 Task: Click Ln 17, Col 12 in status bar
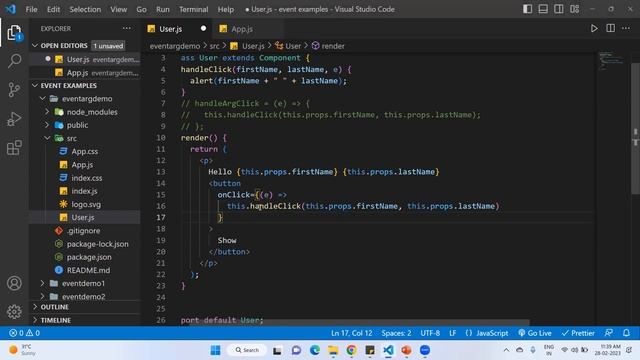tap(351, 333)
